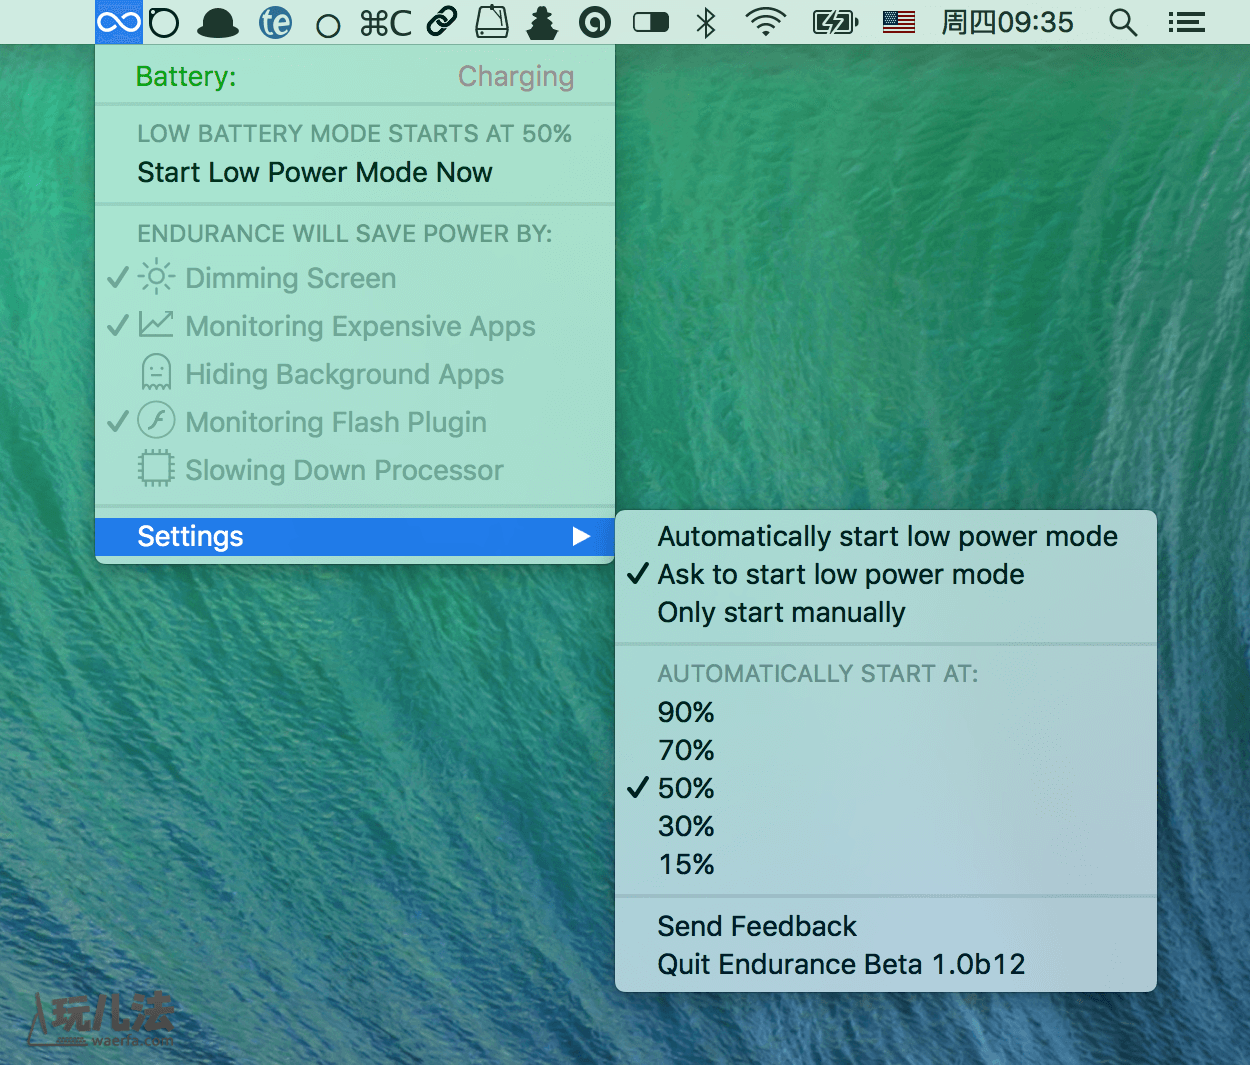Click the sun icon beside Dimming Screen
Viewport: 1250px width, 1065px height.
(x=156, y=276)
